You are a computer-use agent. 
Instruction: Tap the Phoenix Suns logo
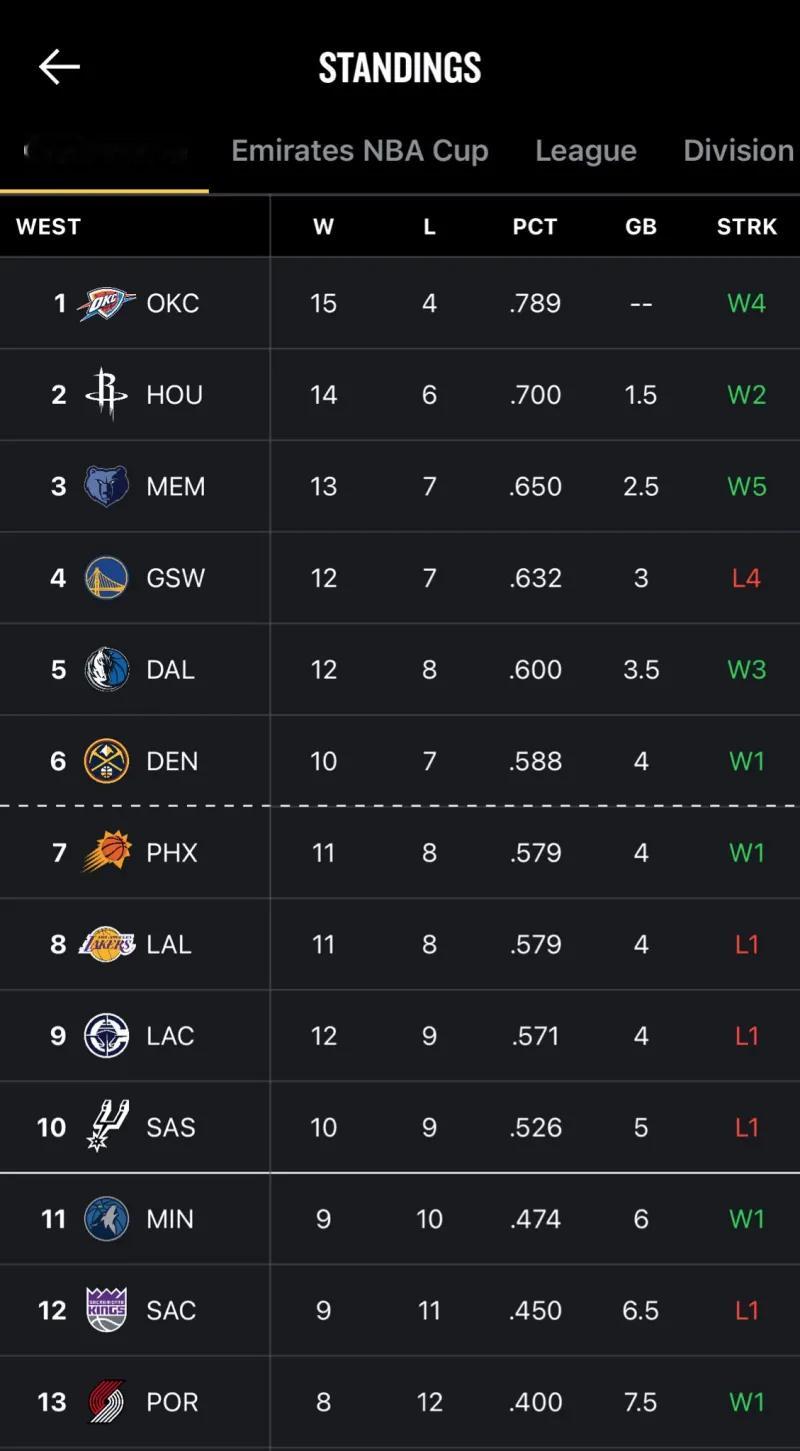point(107,852)
